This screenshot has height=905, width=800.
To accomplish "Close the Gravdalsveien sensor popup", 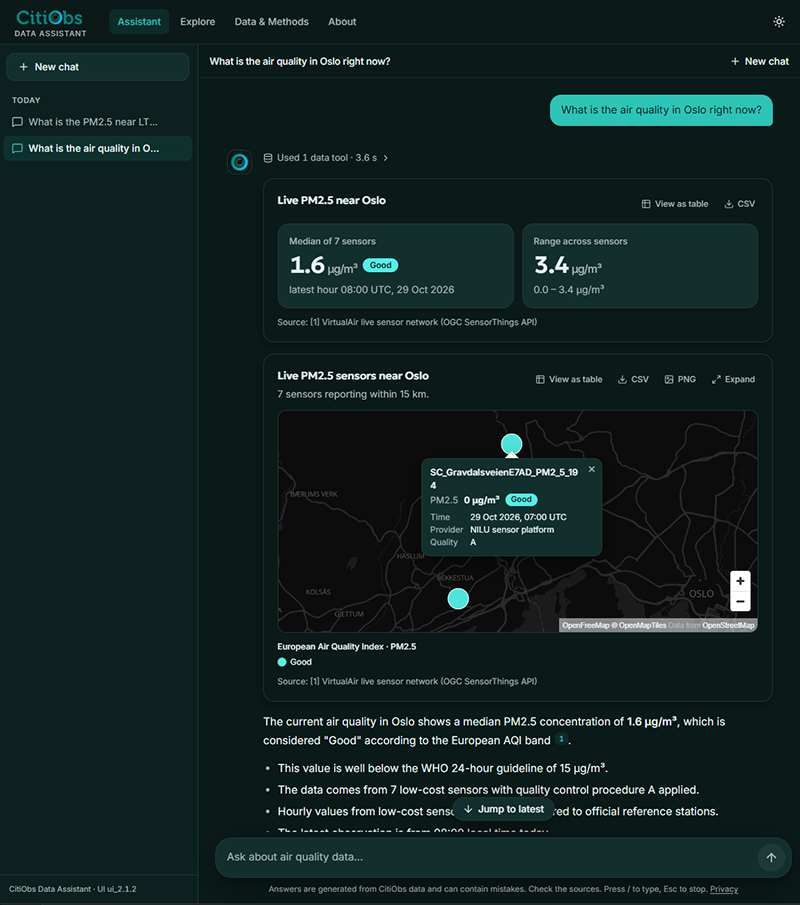I will [x=592, y=469].
